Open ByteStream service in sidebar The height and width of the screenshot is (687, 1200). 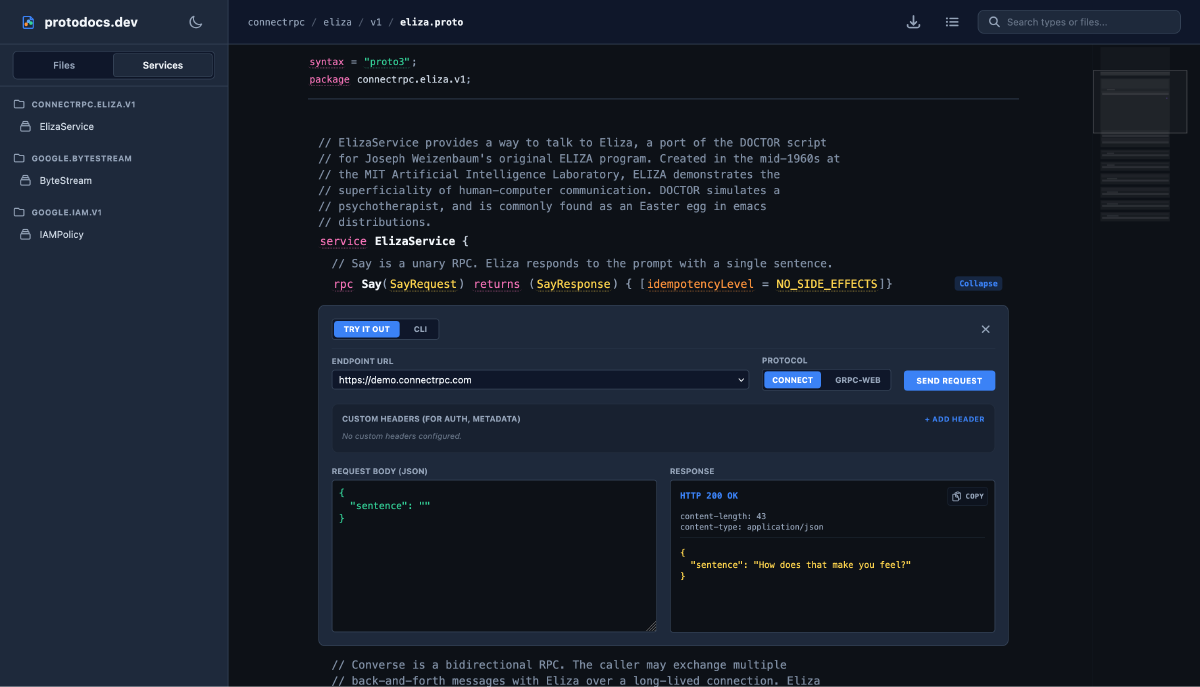(x=66, y=181)
